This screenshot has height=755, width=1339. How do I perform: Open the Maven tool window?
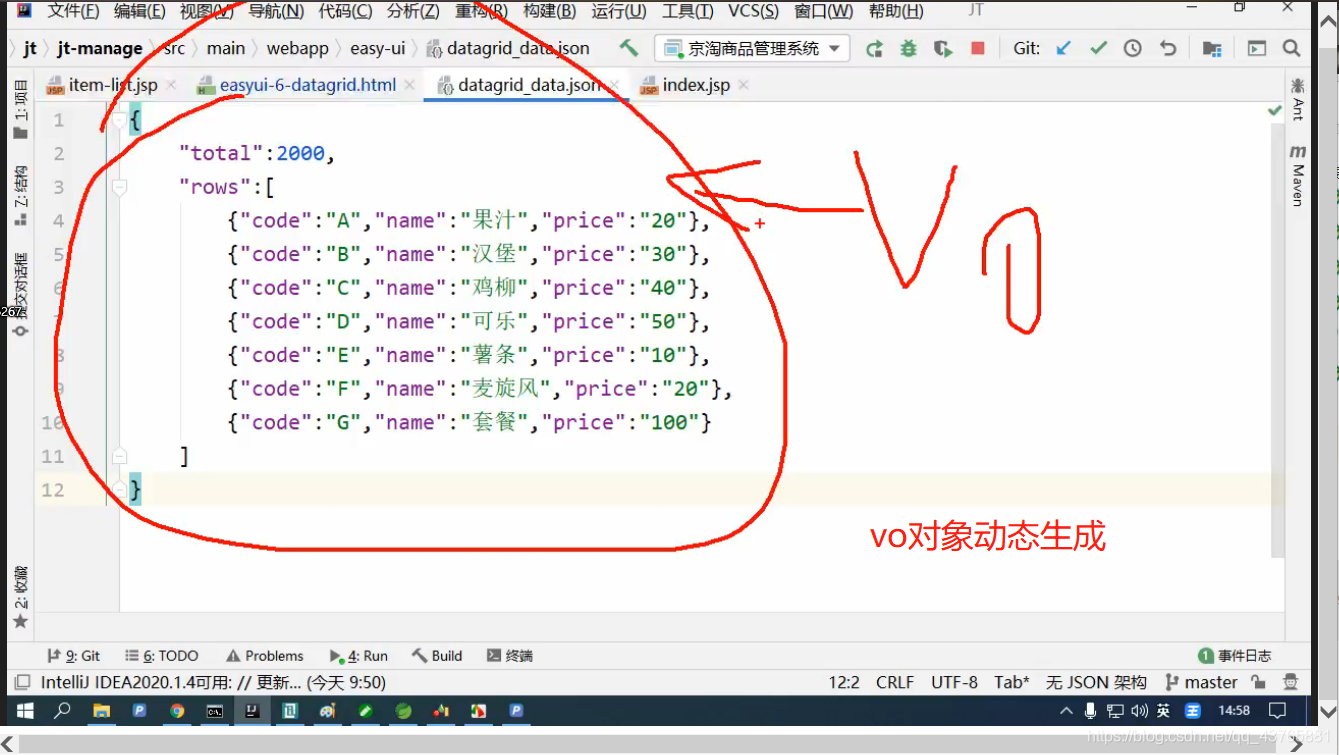(1297, 175)
